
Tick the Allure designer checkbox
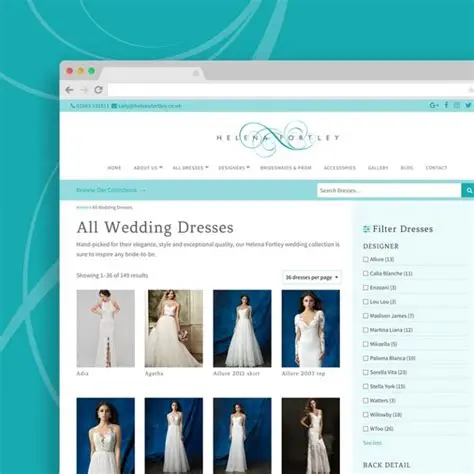[366, 259]
